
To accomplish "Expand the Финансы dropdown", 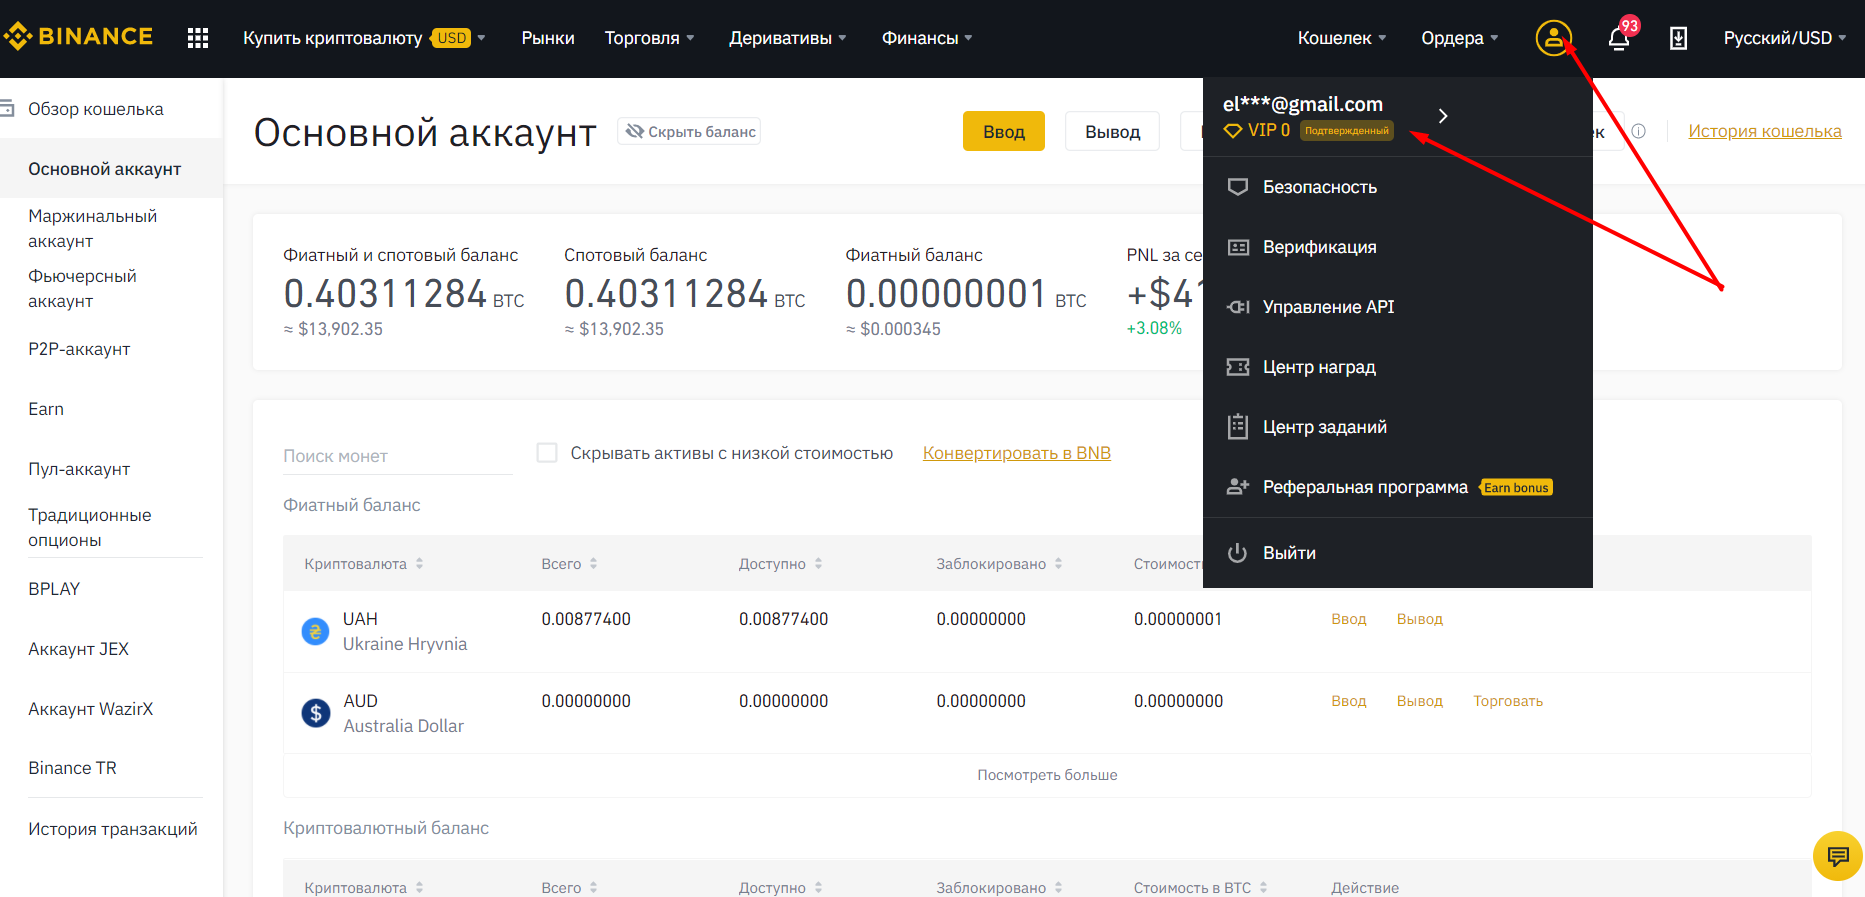I will pyautogui.click(x=927, y=38).
